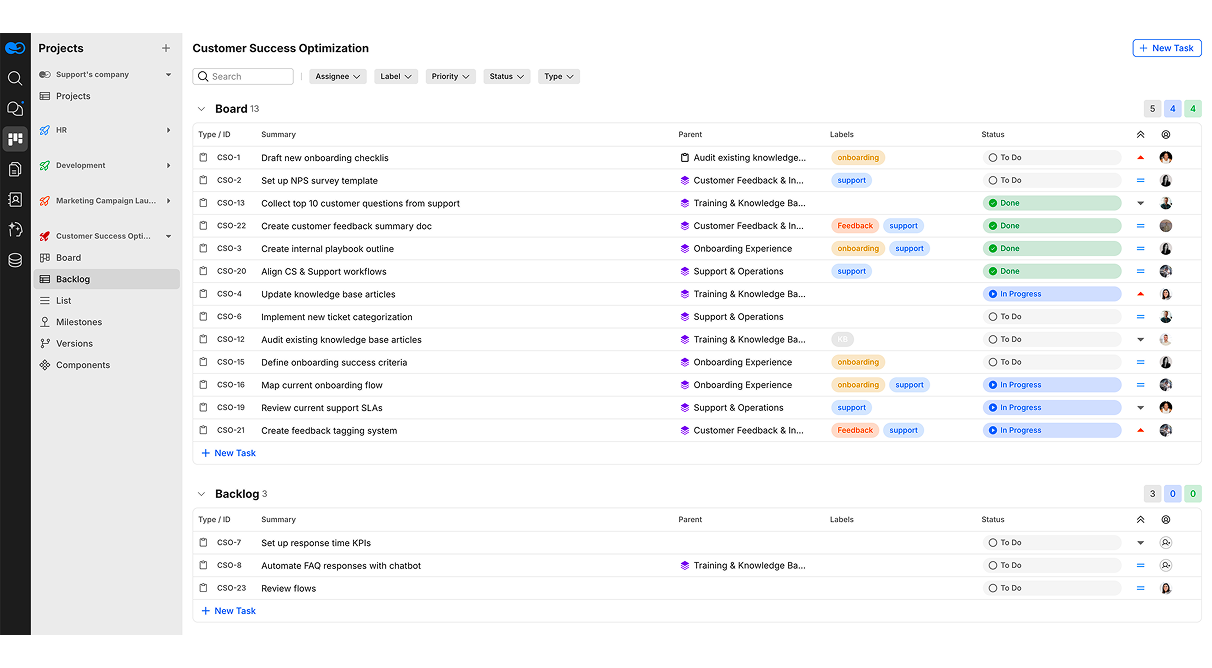1212x668 pixels.
Task: Open the search icon in left rail
Action: [15, 78]
